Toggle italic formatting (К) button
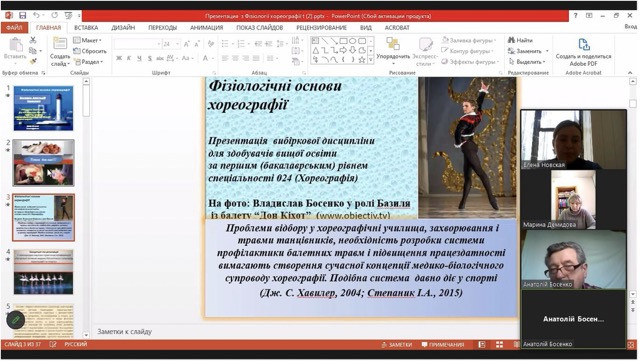 129,58
